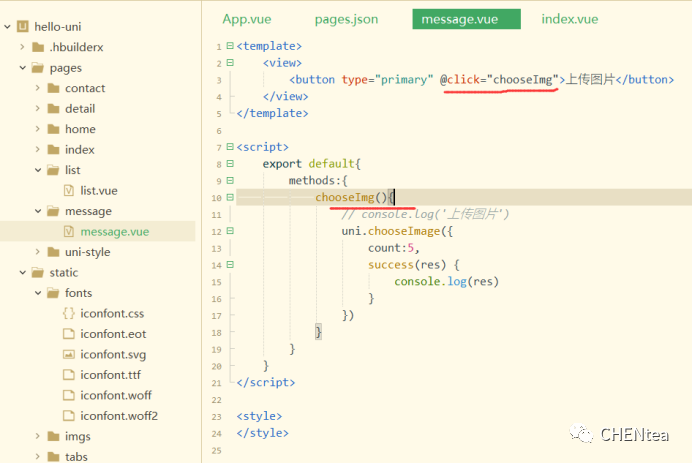692x463 pixels.
Task: Place cursor on console.log(res) line
Action: point(446,281)
